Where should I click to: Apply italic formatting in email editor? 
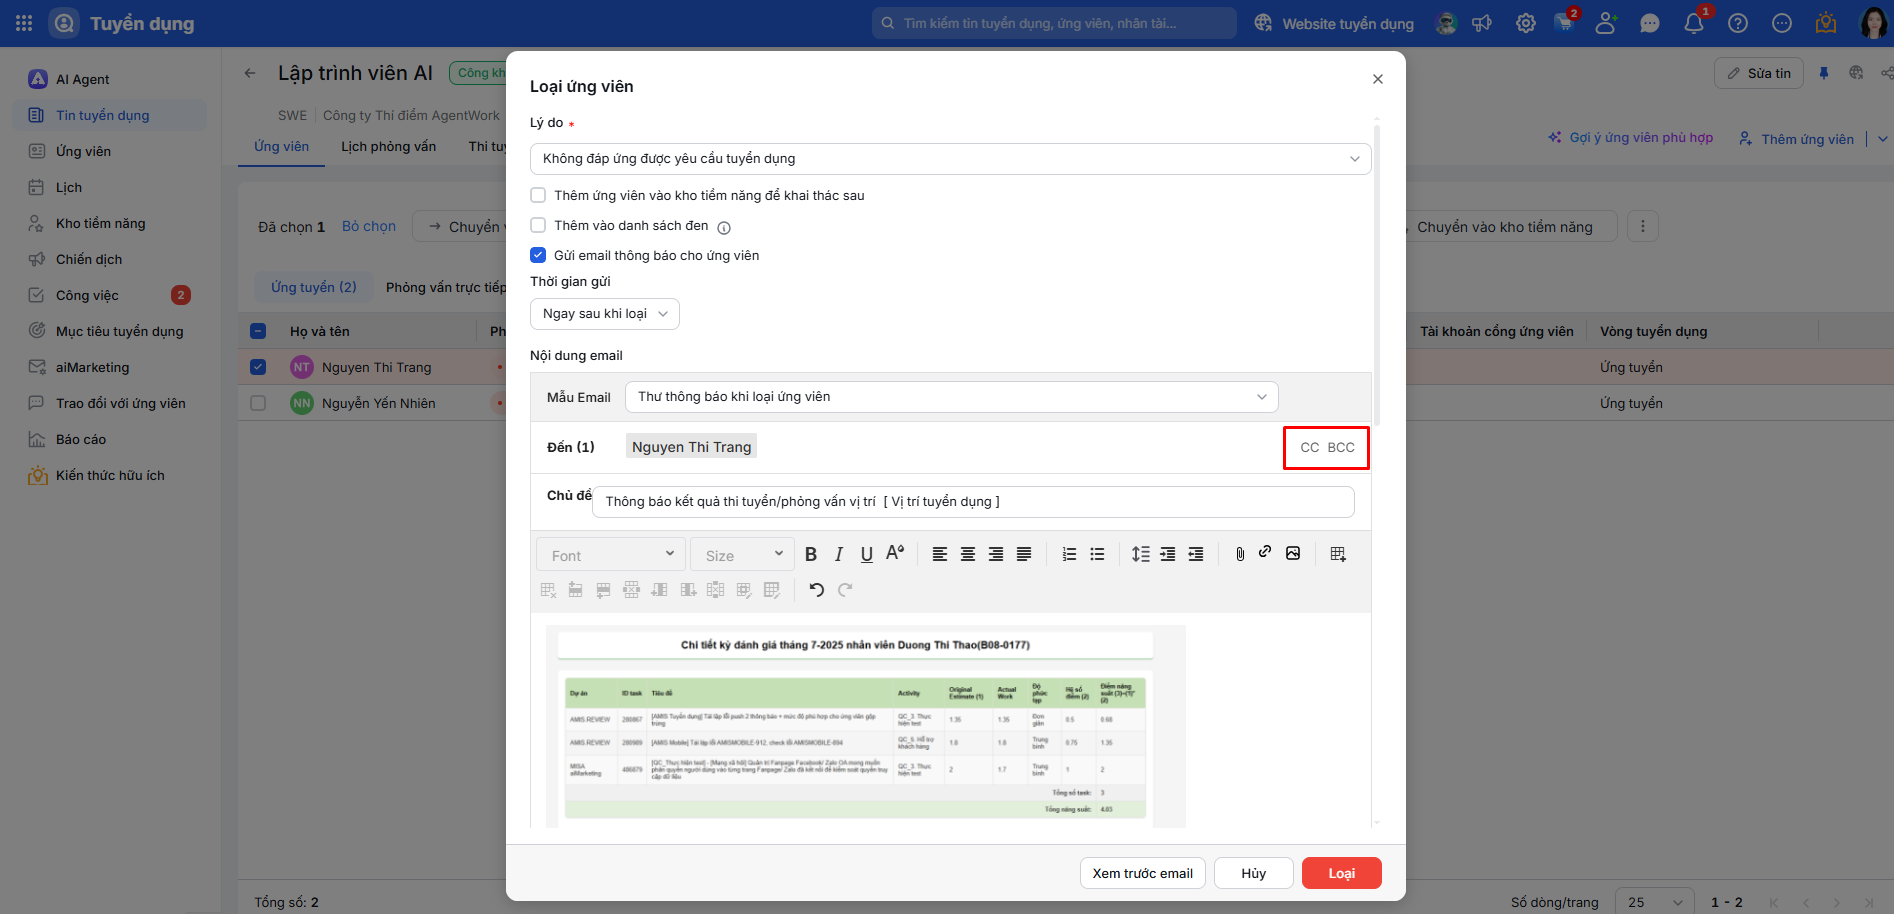tap(839, 554)
